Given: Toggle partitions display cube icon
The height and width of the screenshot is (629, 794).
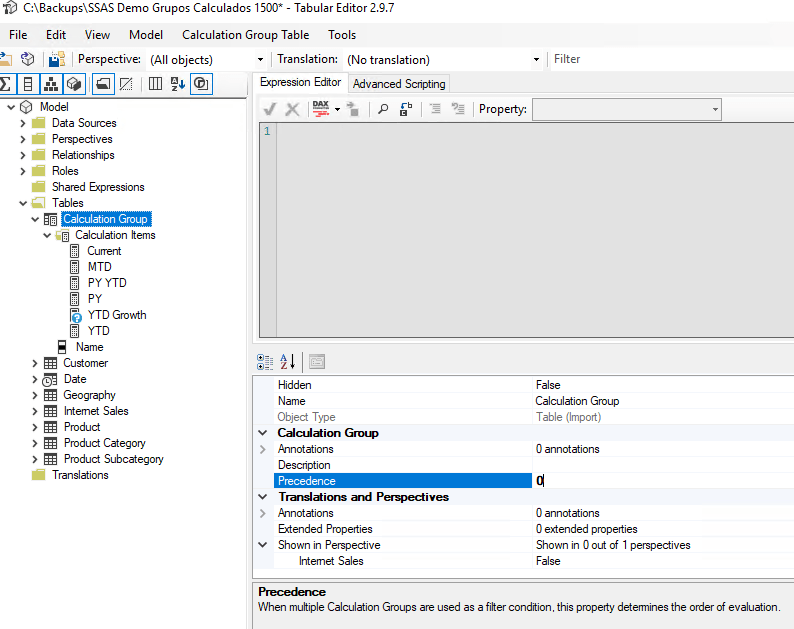Looking at the screenshot, I should coord(74,84).
